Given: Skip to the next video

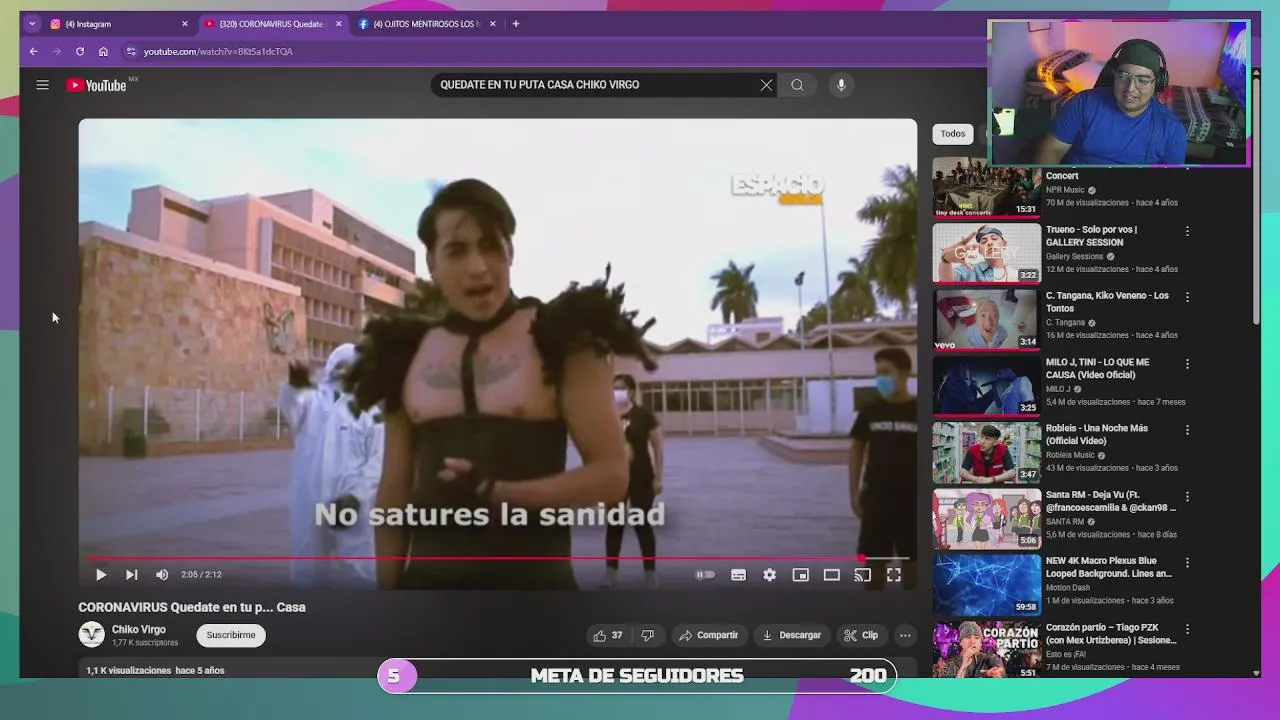Looking at the screenshot, I should (x=131, y=575).
